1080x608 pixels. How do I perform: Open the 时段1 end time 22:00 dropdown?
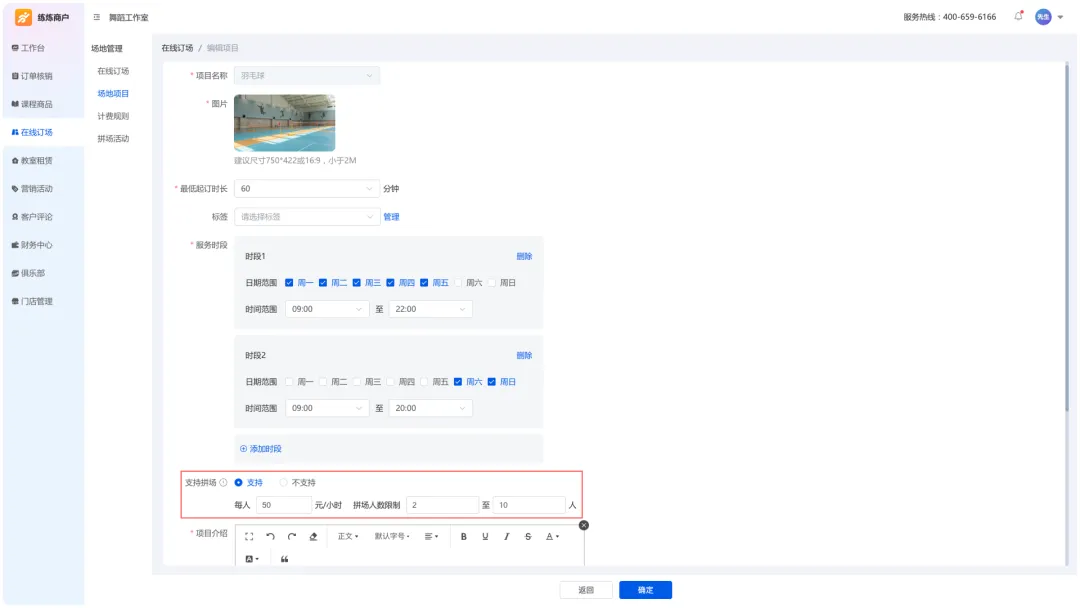[430, 310]
